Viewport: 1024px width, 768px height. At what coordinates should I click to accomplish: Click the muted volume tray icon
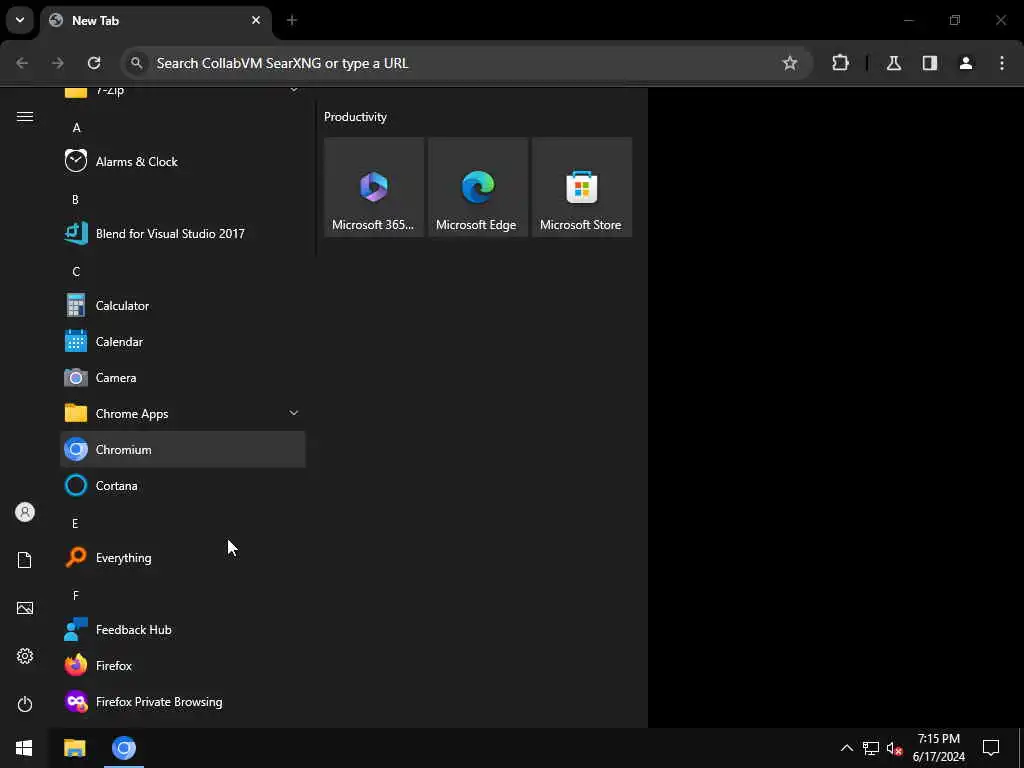click(894, 748)
